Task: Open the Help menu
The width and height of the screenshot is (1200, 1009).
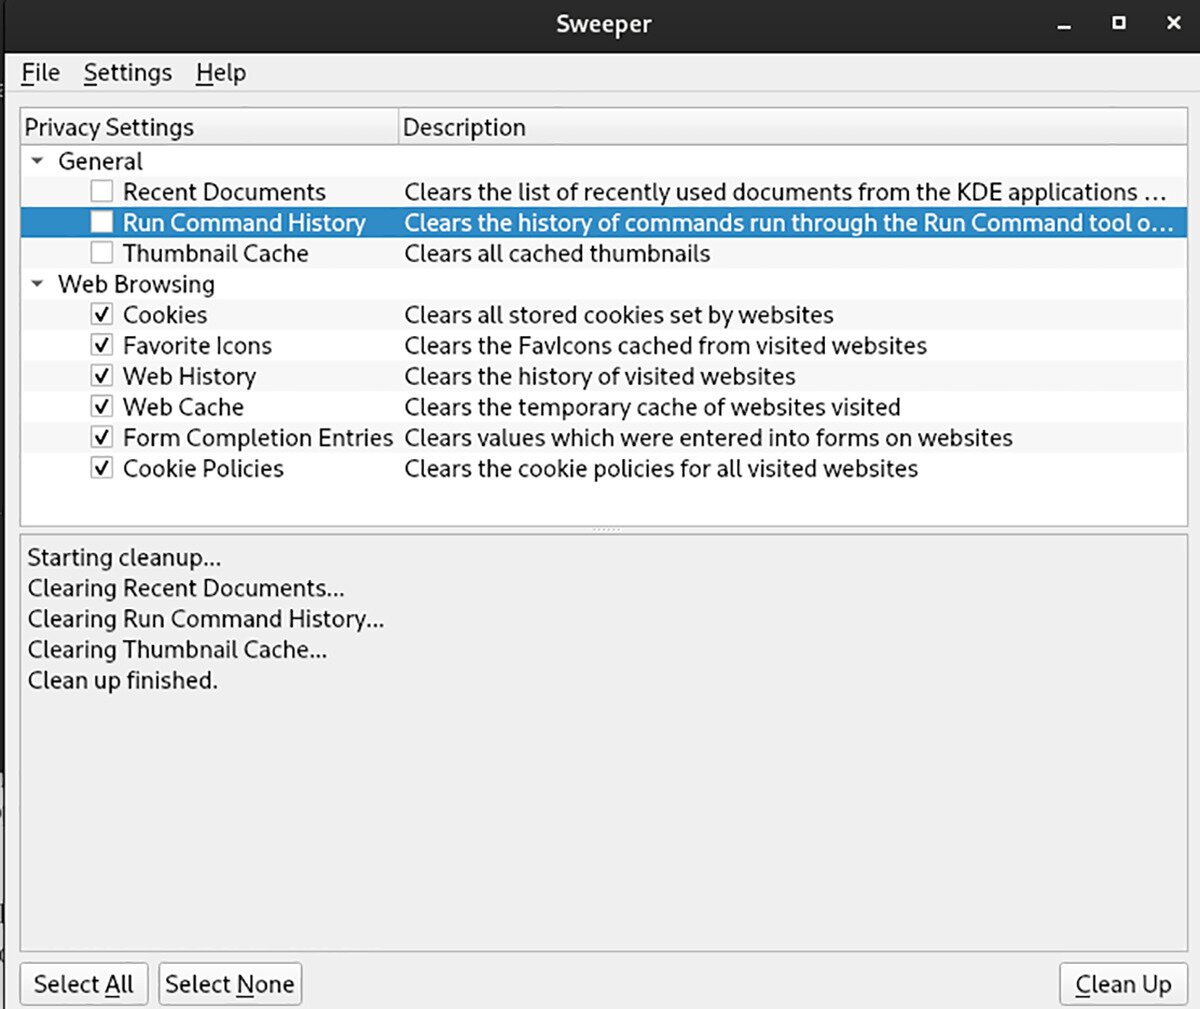Action: pyautogui.click(x=220, y=72)
